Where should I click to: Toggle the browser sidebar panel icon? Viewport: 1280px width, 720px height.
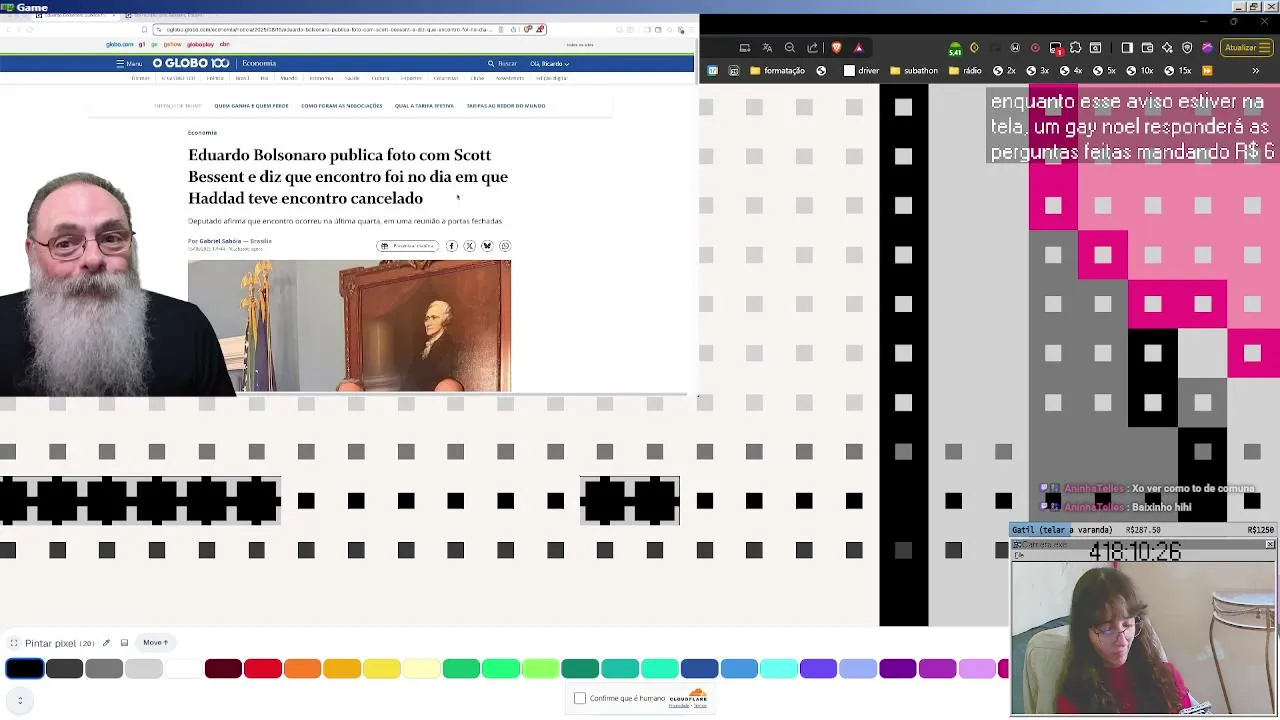(1127, 47)
